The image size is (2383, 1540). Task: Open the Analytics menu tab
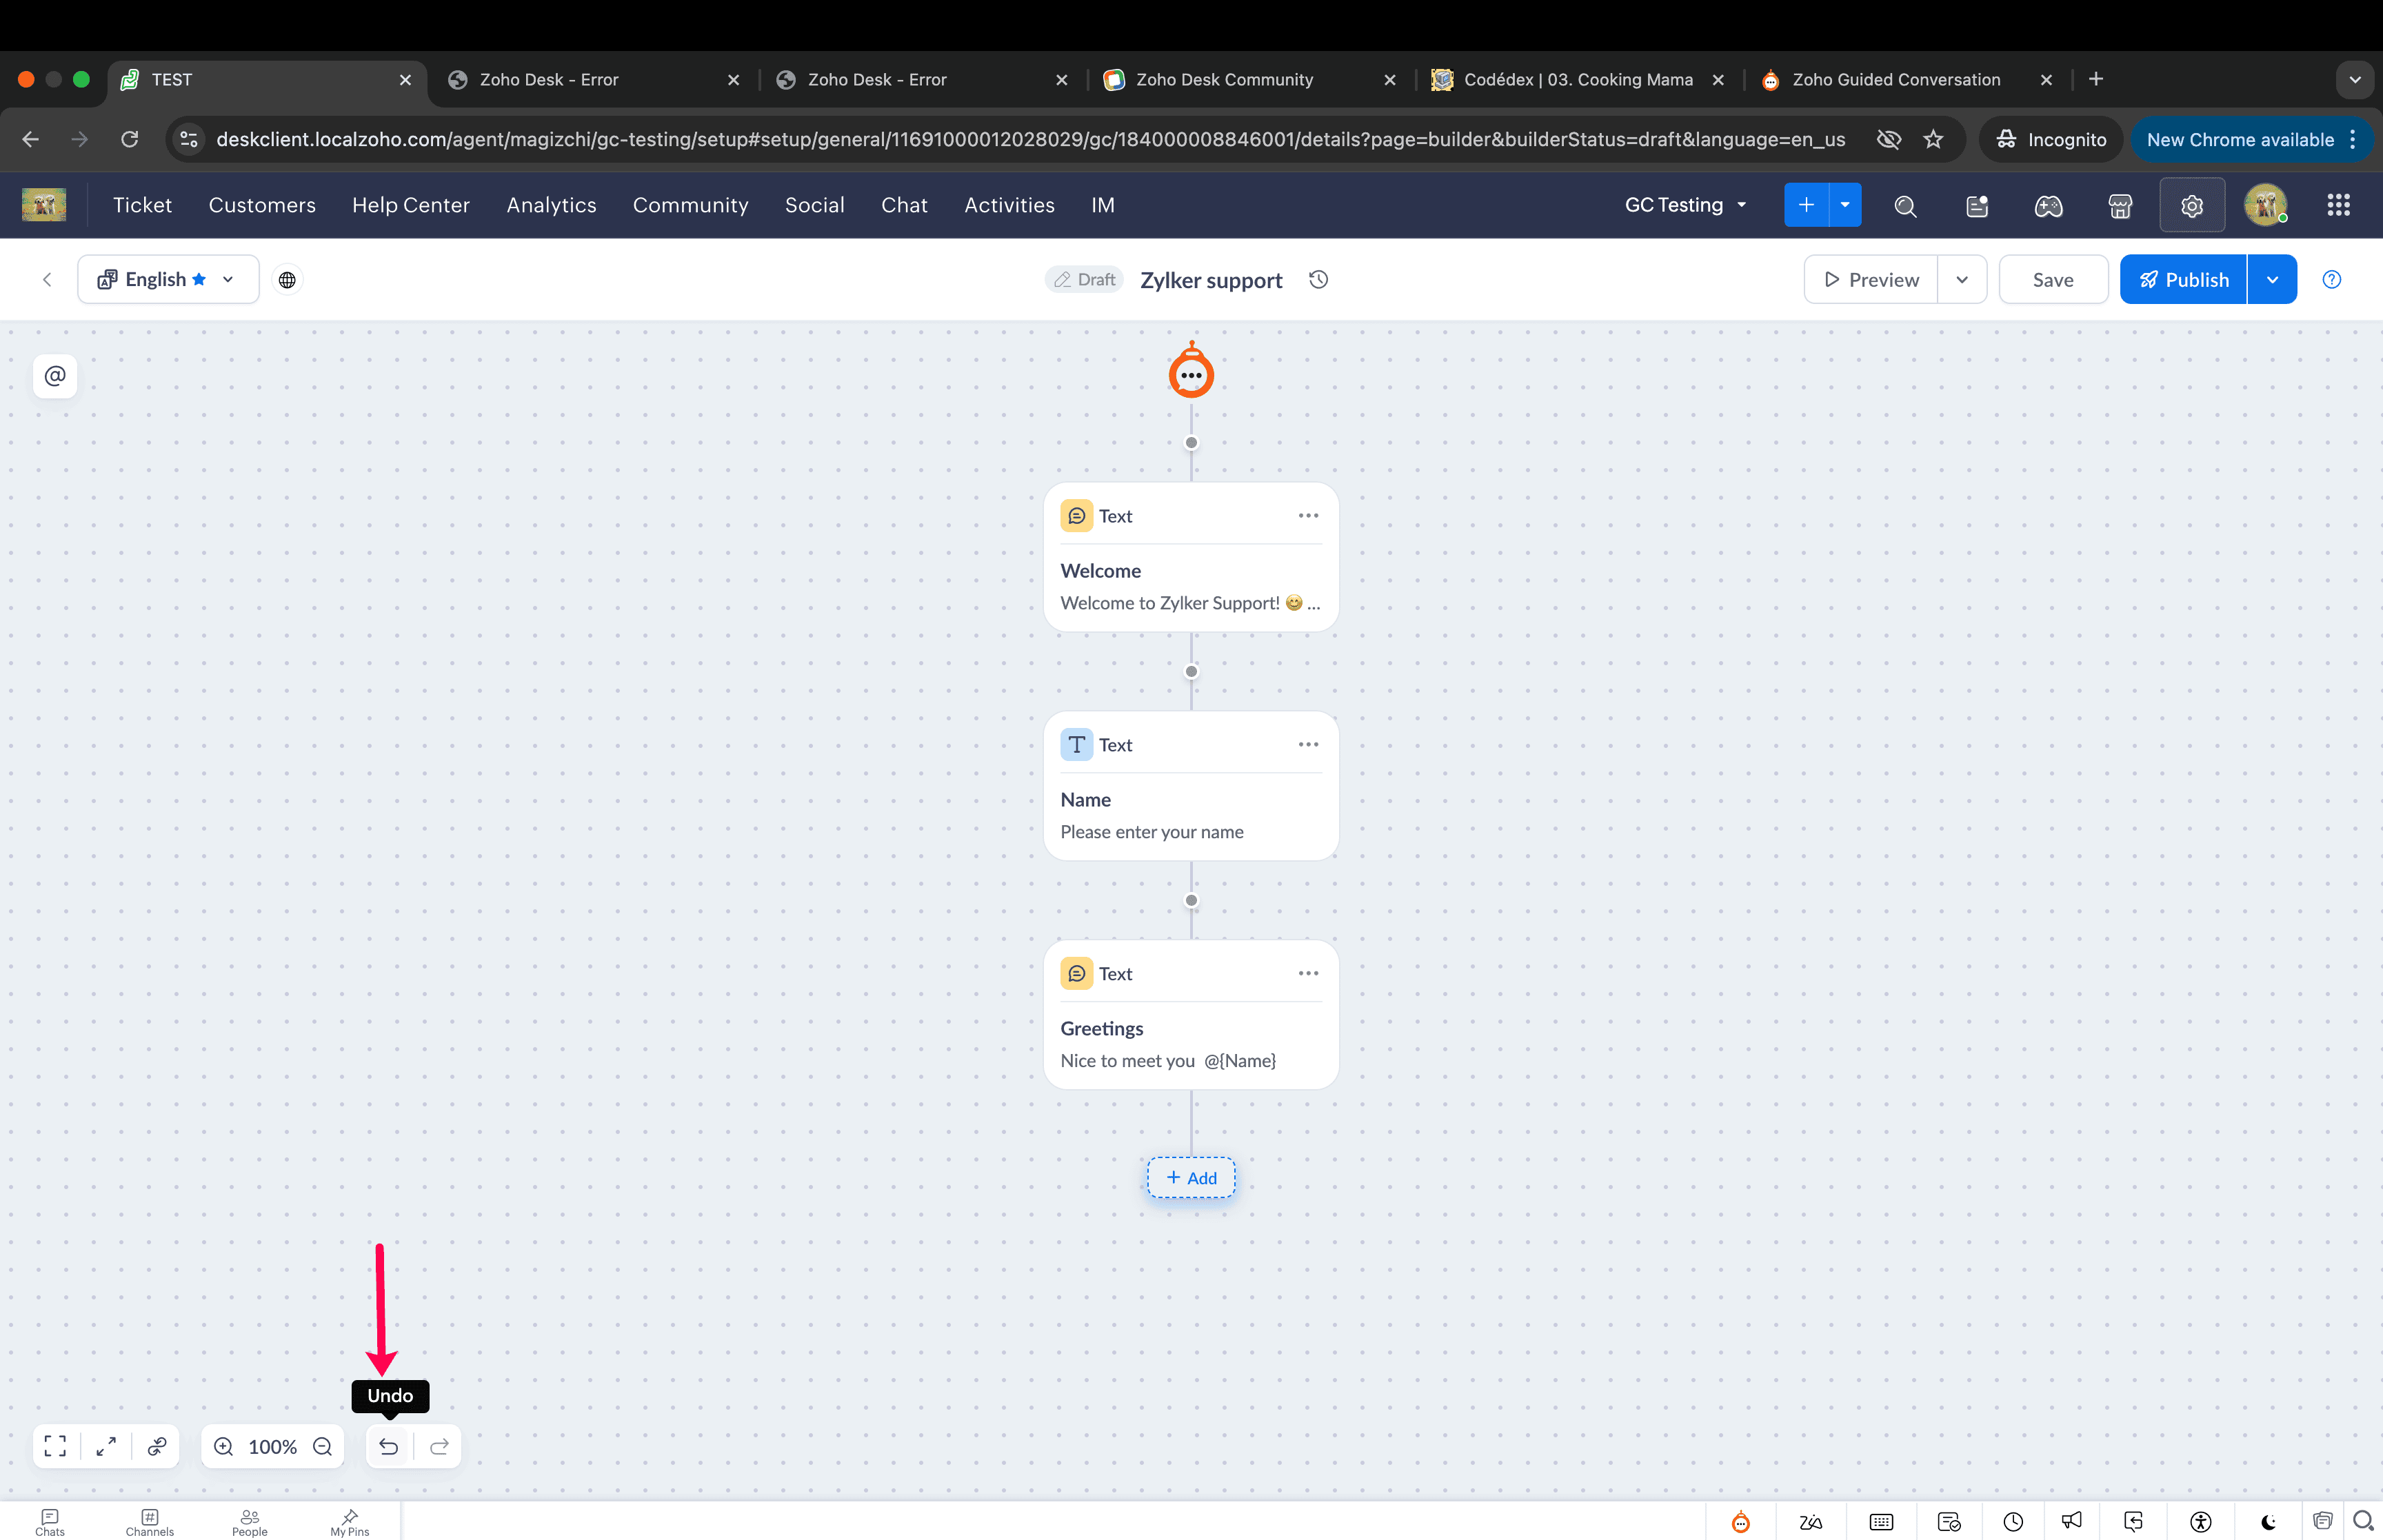click(x=551, y=205)
